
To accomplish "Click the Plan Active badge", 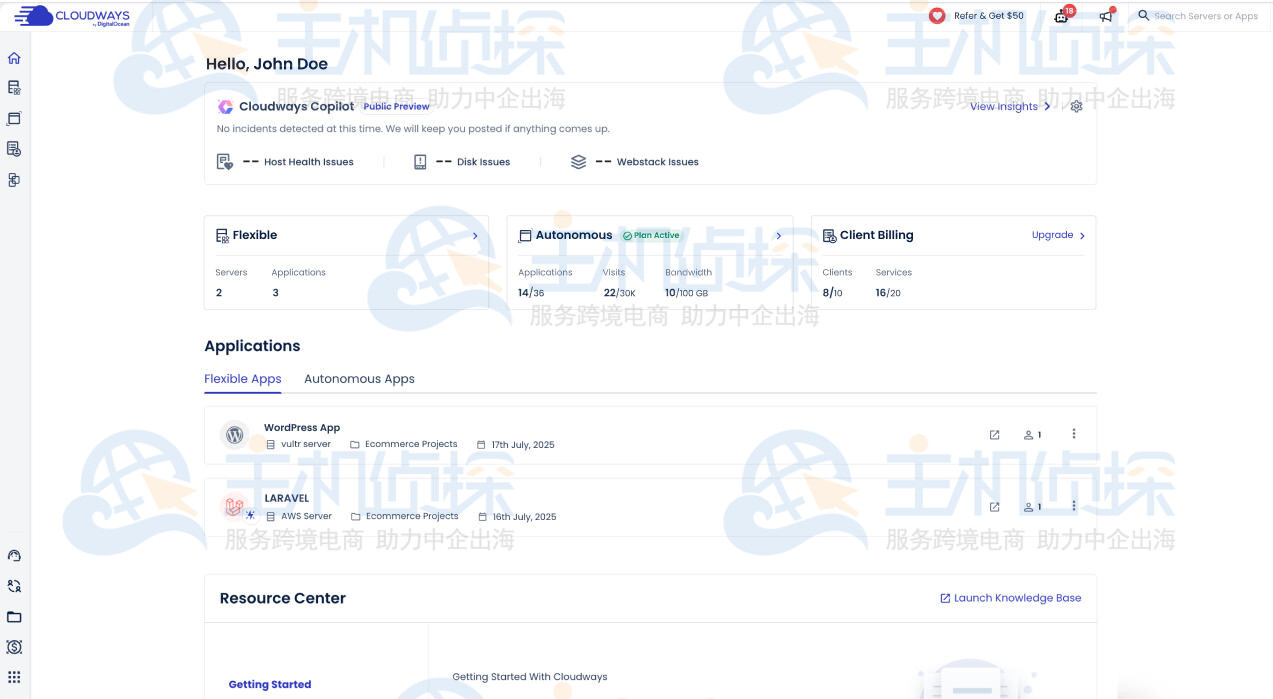I will (x=651, y=235).
